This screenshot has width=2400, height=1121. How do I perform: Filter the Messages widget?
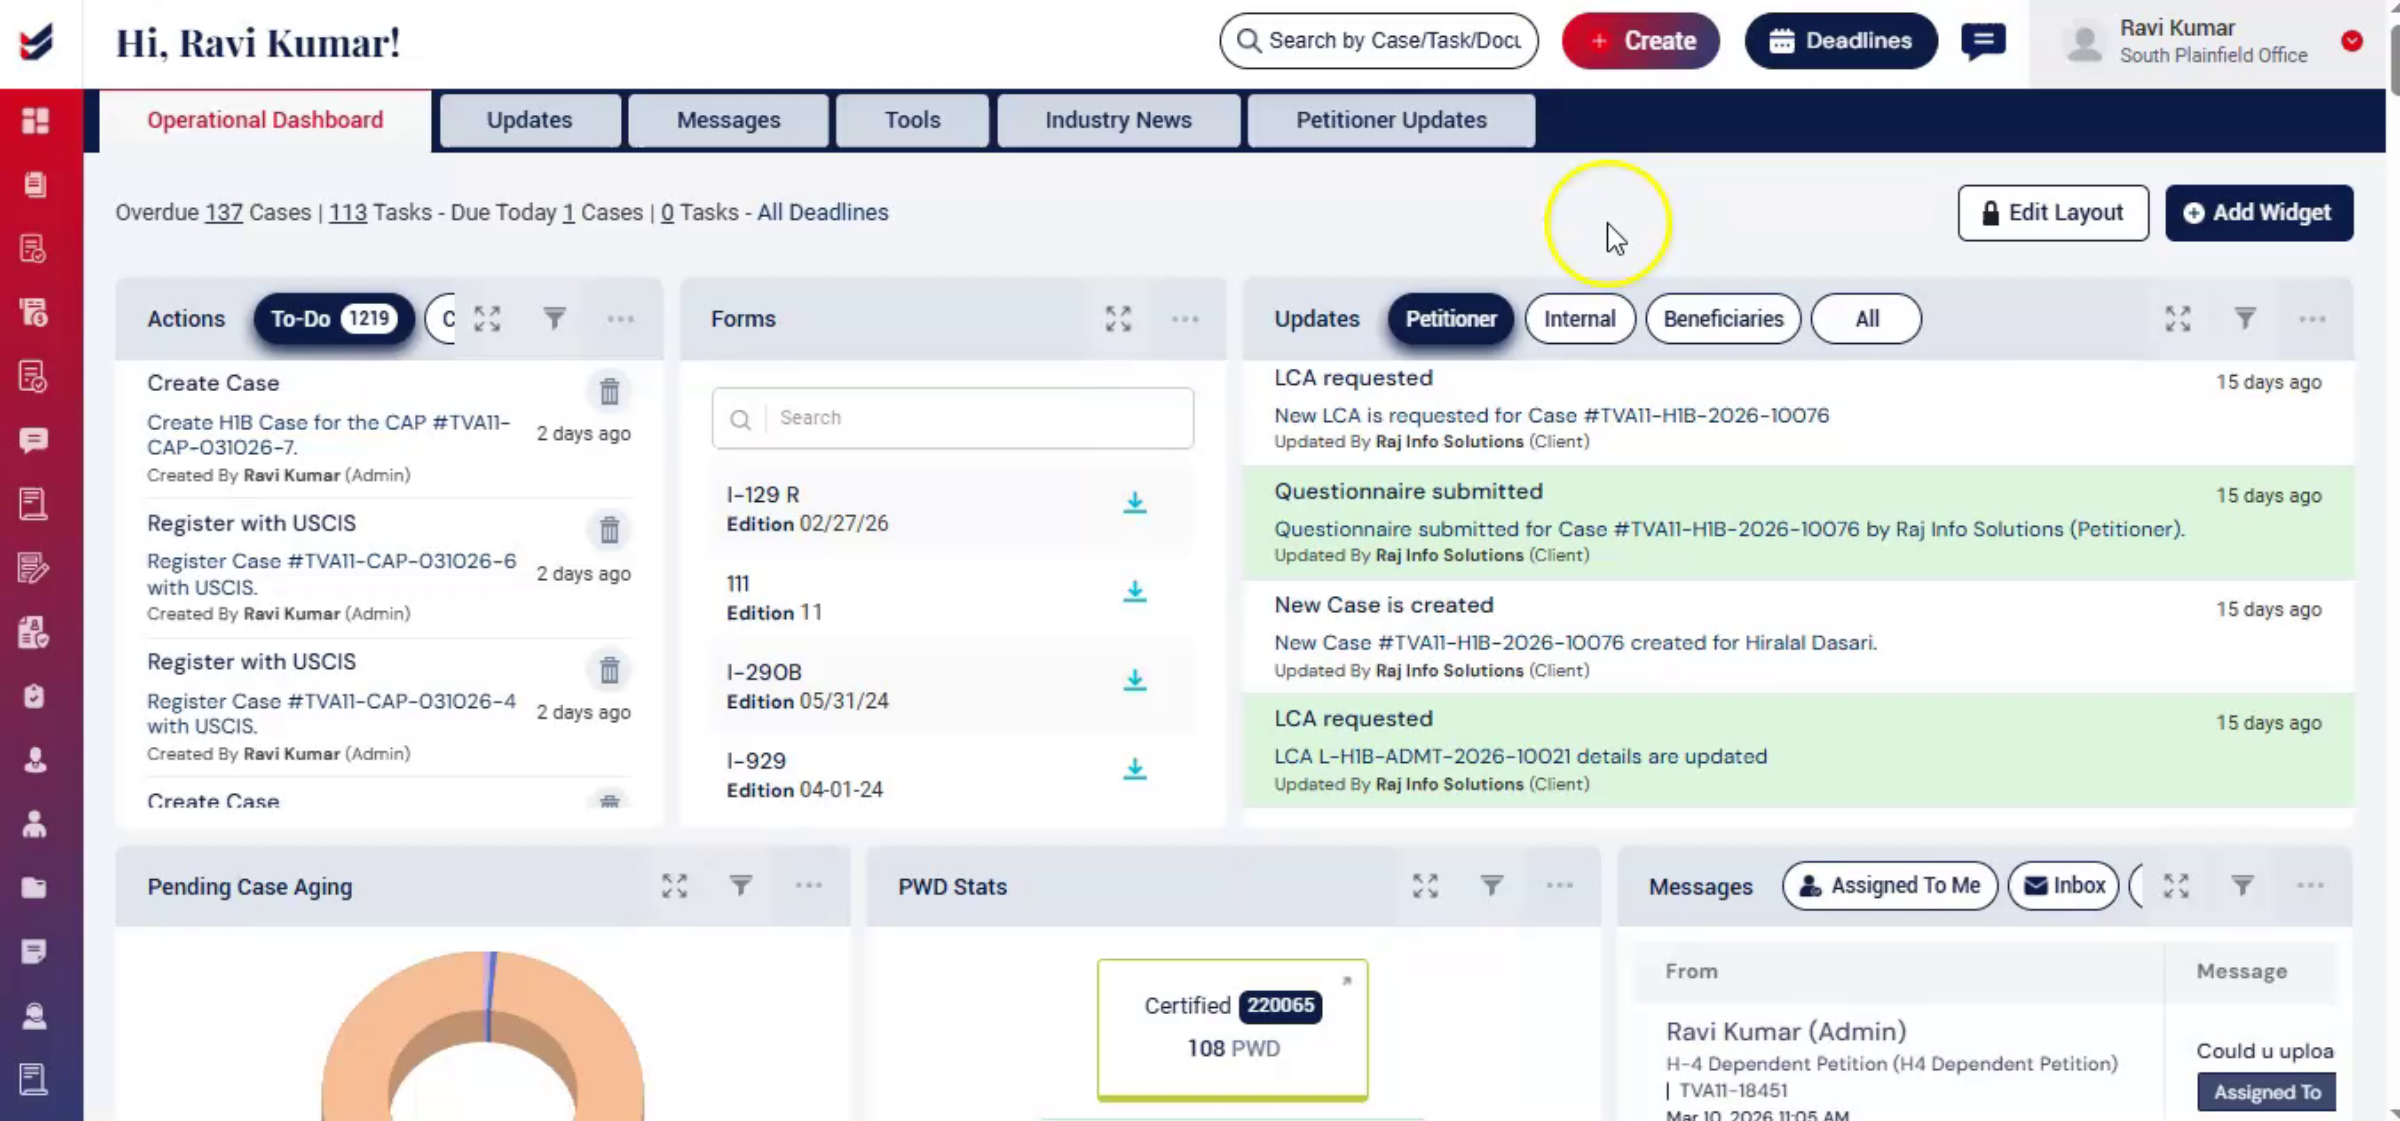coord(2243,886)
